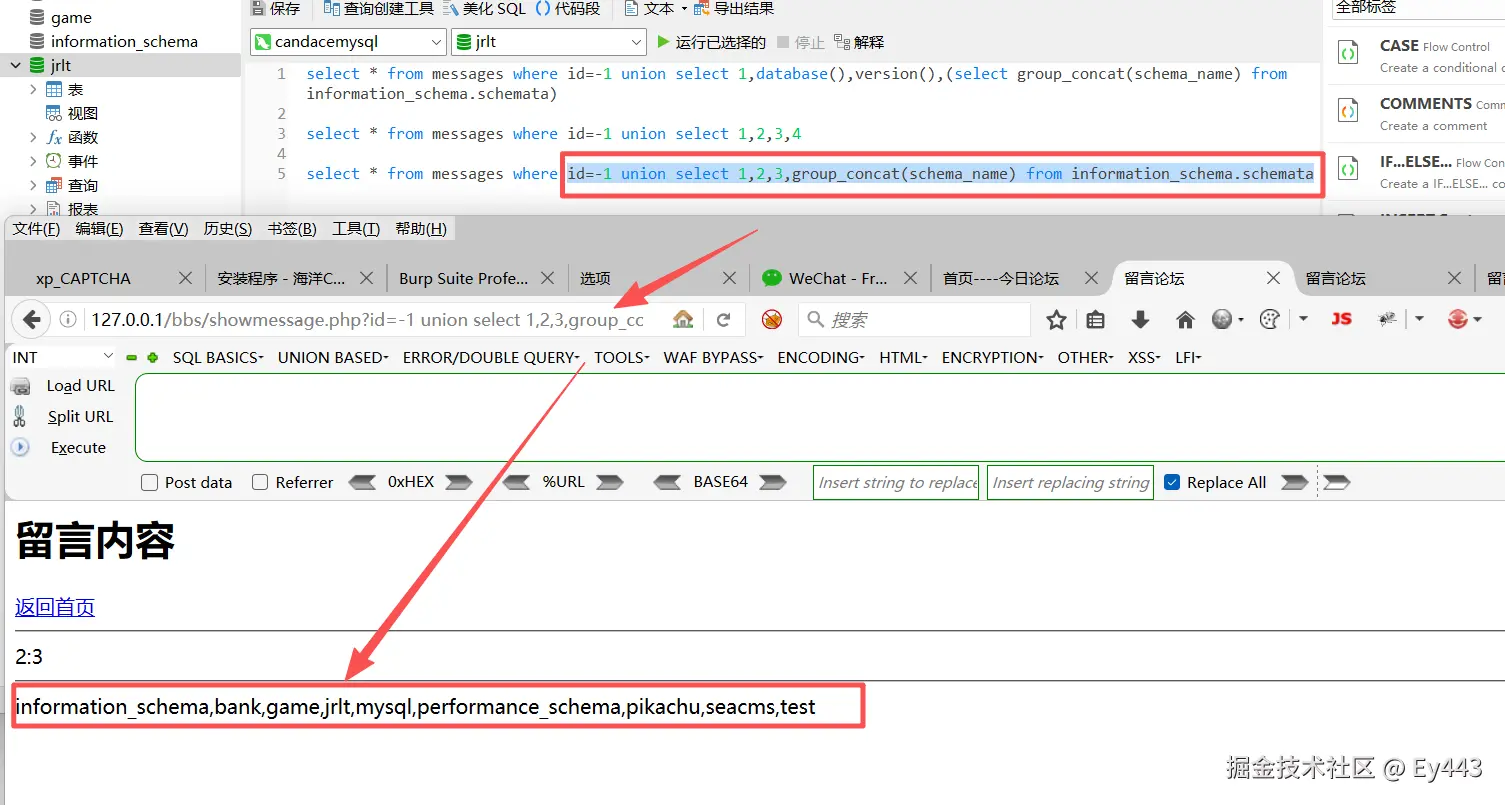This screenshot has height=805, width=1505.
Task: Click the 返回首页 link
Action: [55, 607]
